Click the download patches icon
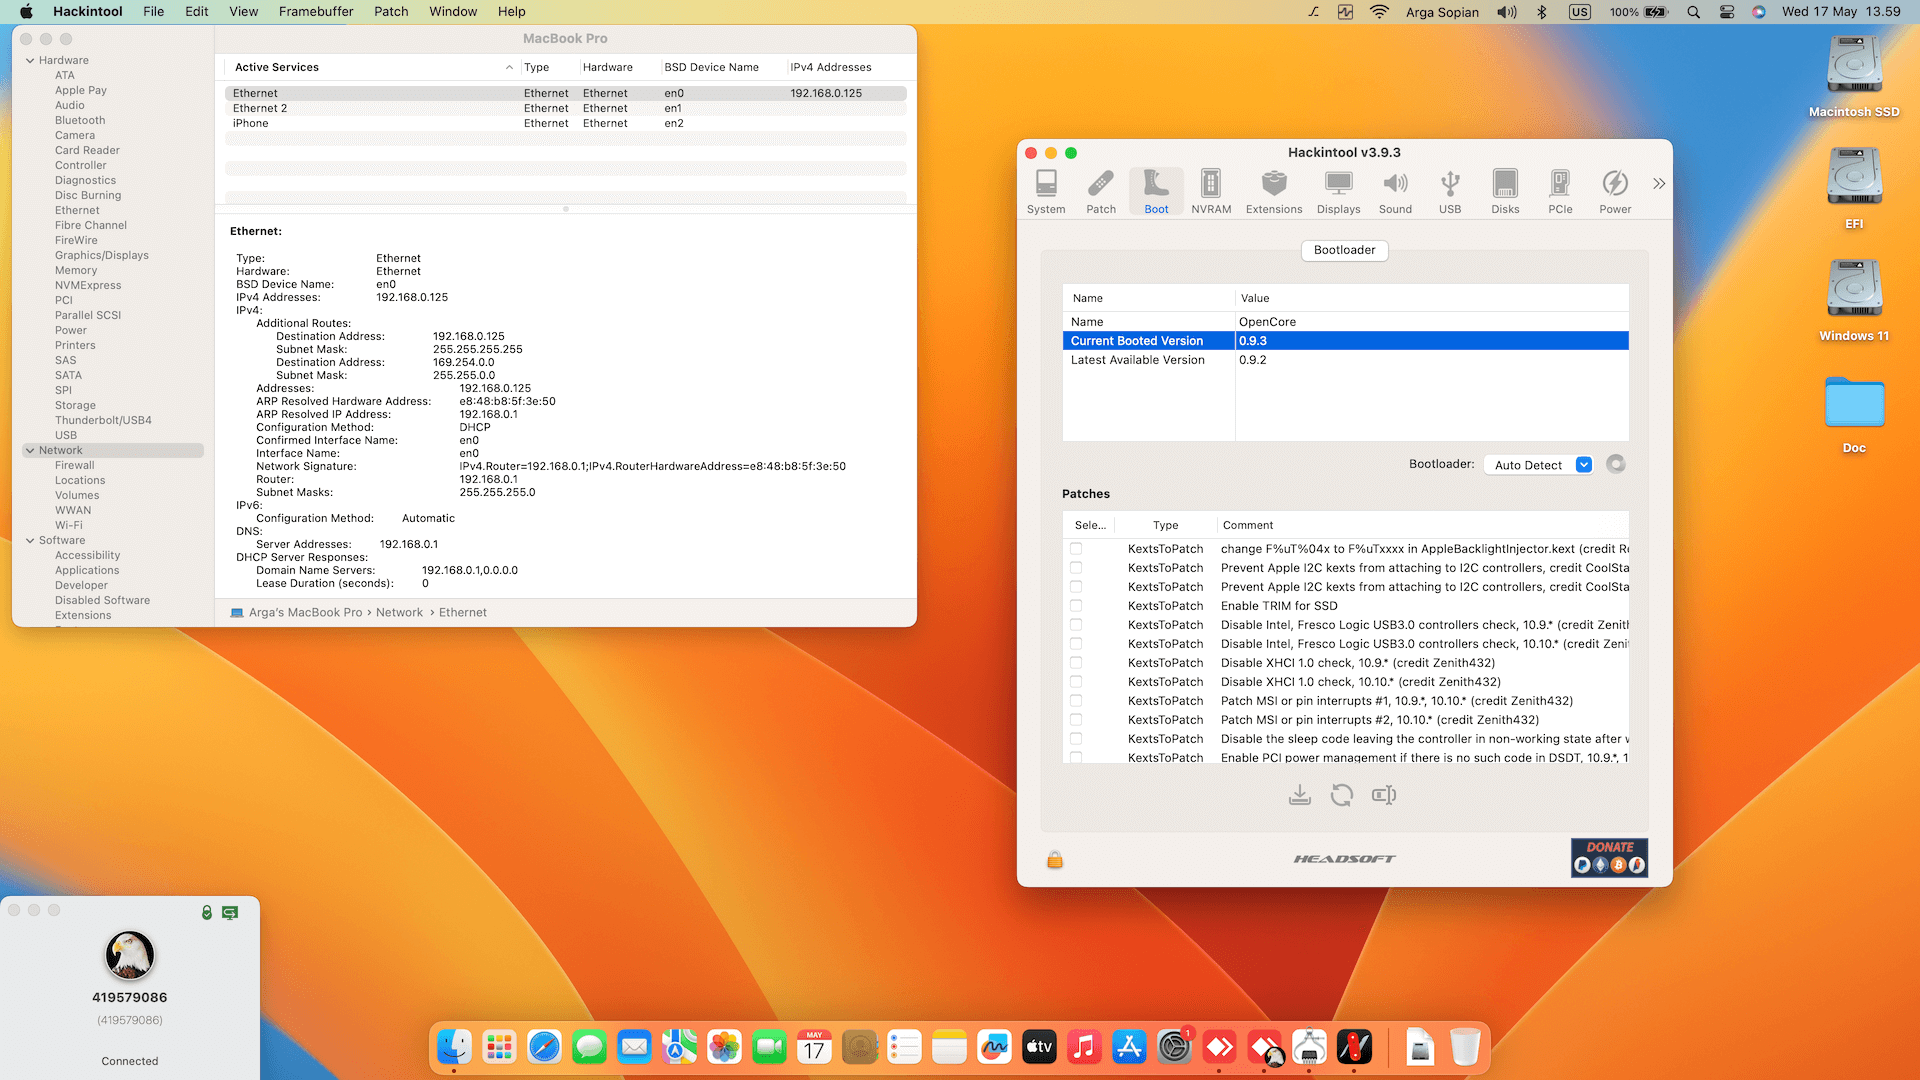Viewport: 1920px width, 1080px height. point(1299,795)
